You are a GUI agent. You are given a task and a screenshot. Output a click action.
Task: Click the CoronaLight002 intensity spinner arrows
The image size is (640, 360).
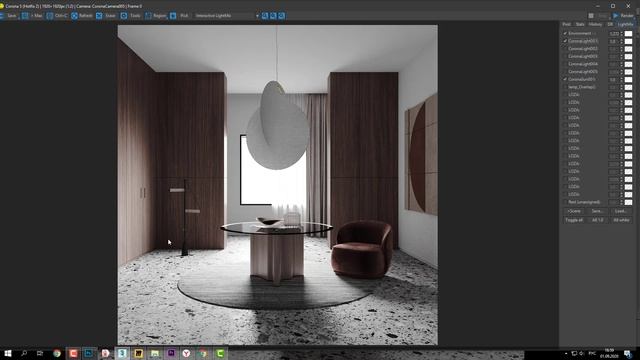pos(622,49)
